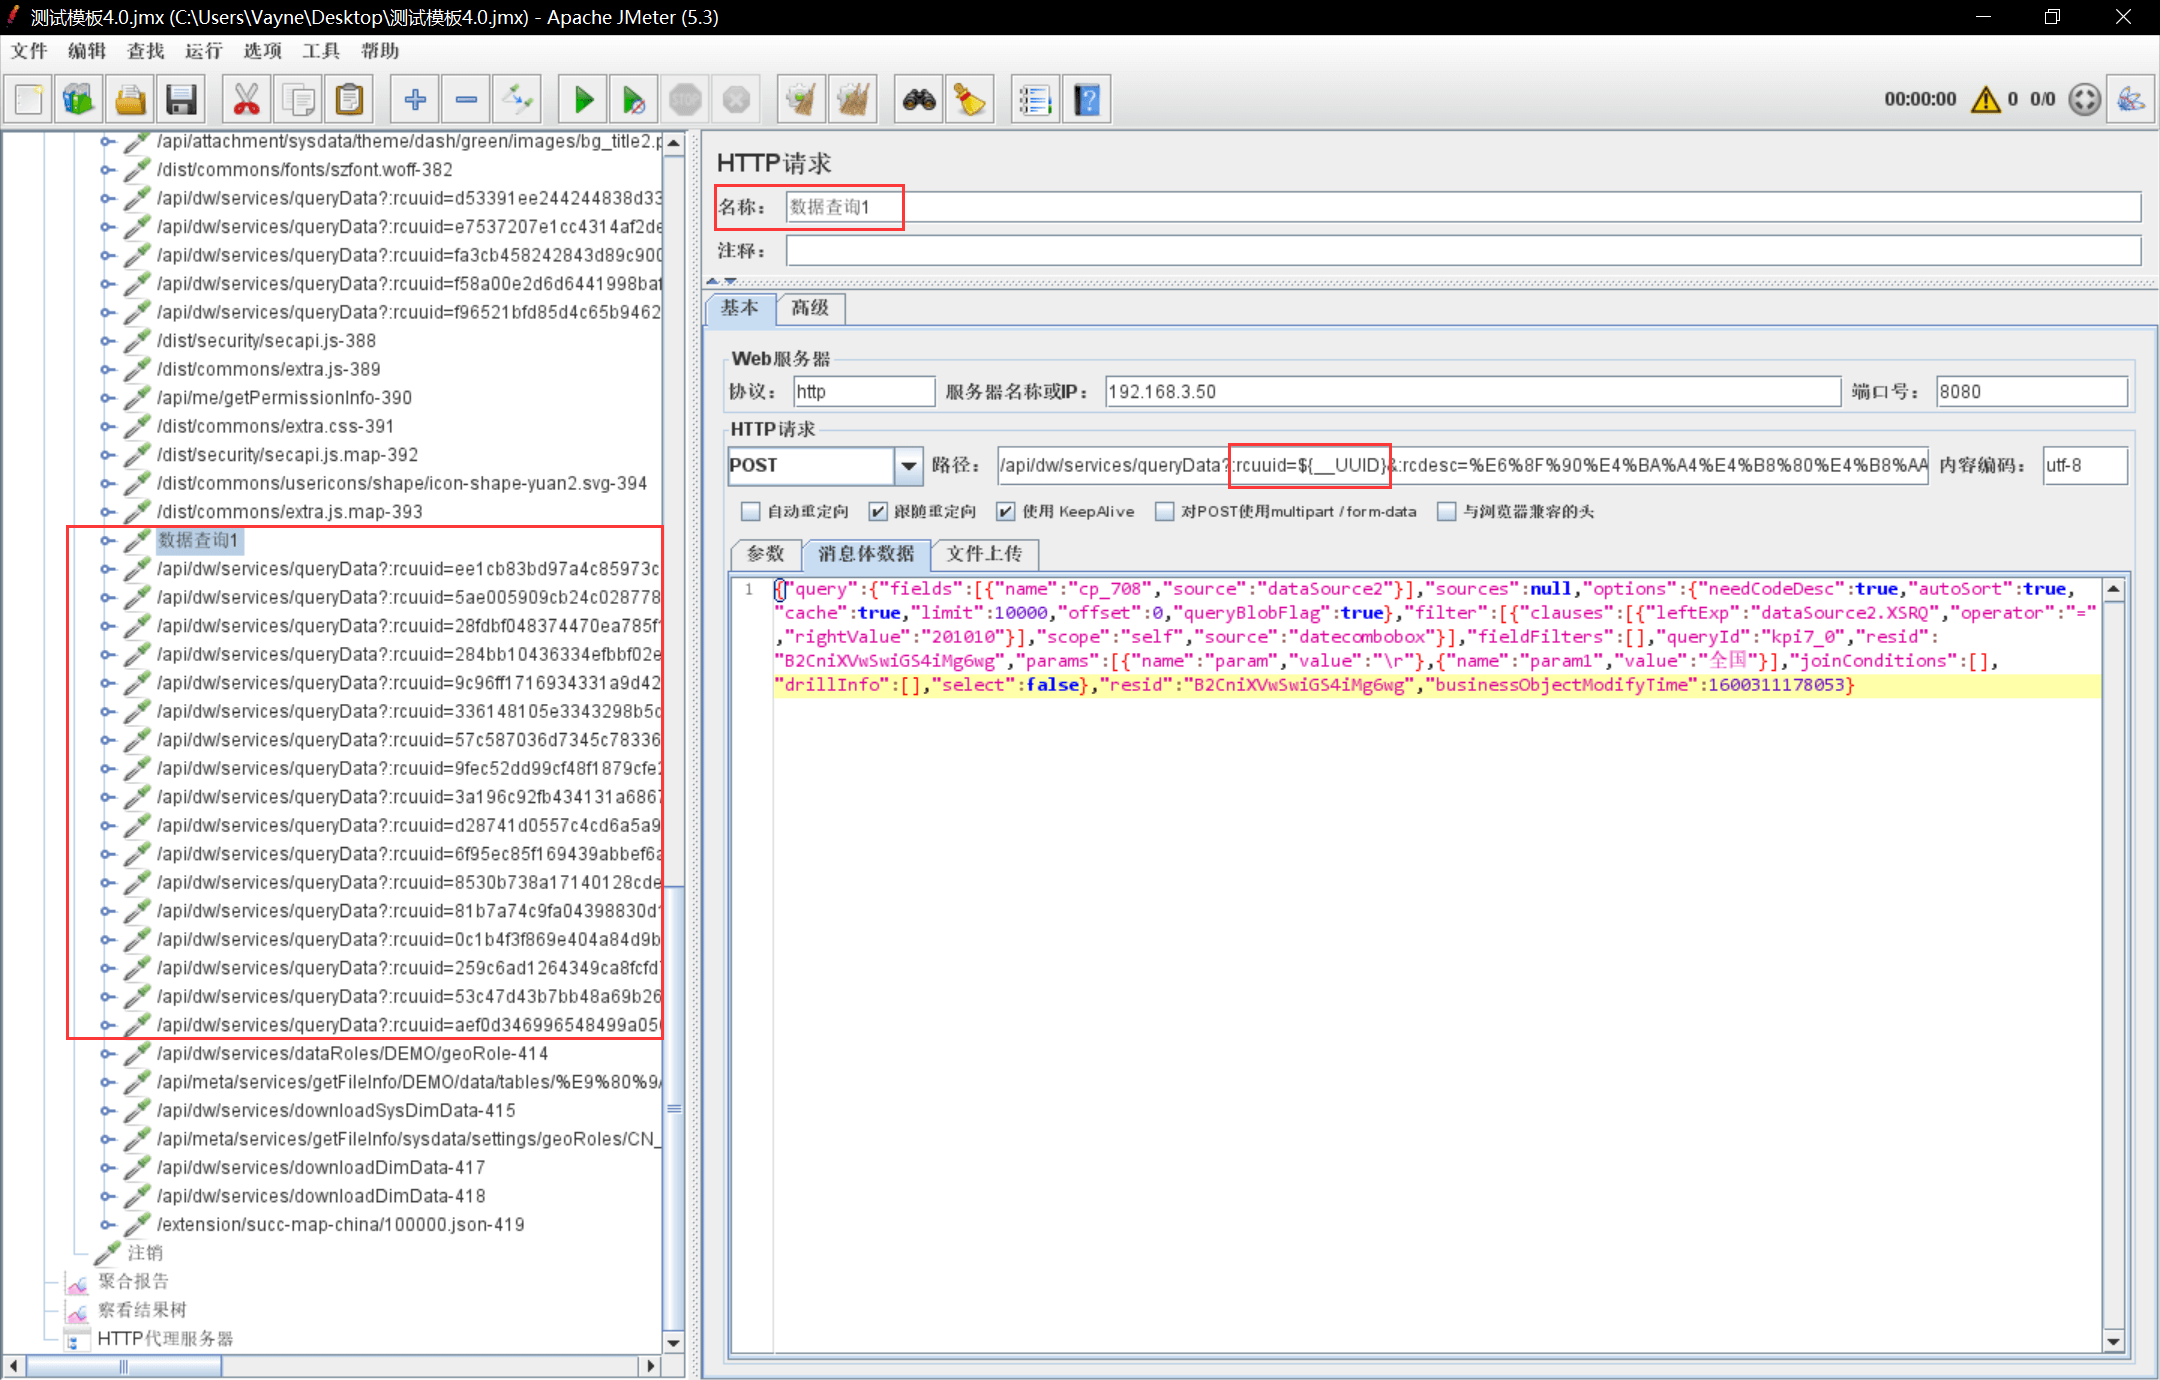Image resolution: width=2160 pixels, height=1380 pixels.
Task: Expand all tree nodes with plus icon
Action: 414,99
